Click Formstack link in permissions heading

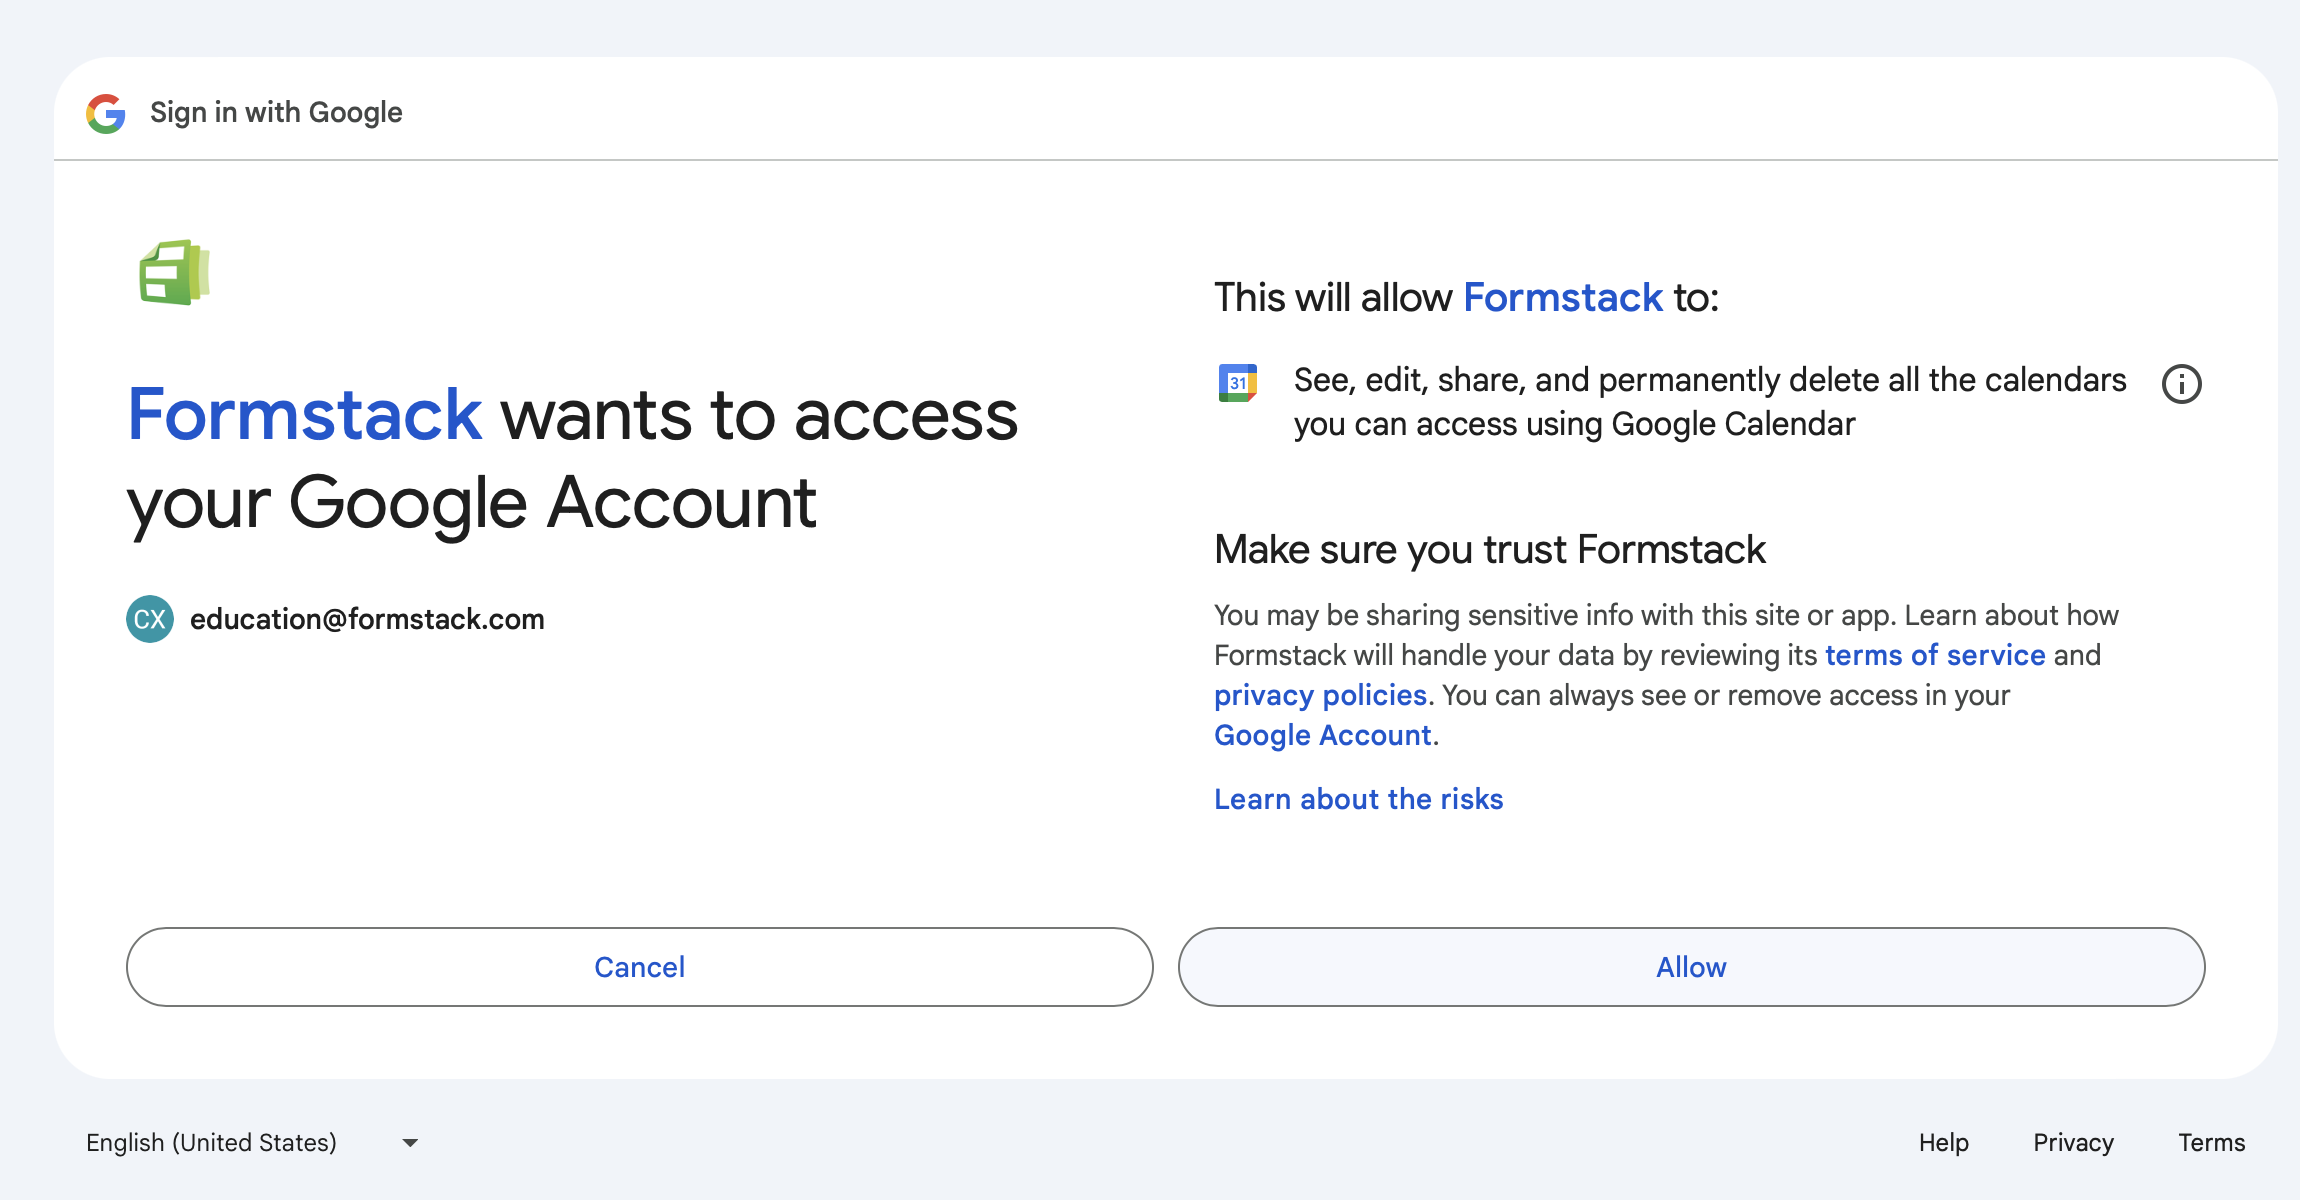(1562, 298)
